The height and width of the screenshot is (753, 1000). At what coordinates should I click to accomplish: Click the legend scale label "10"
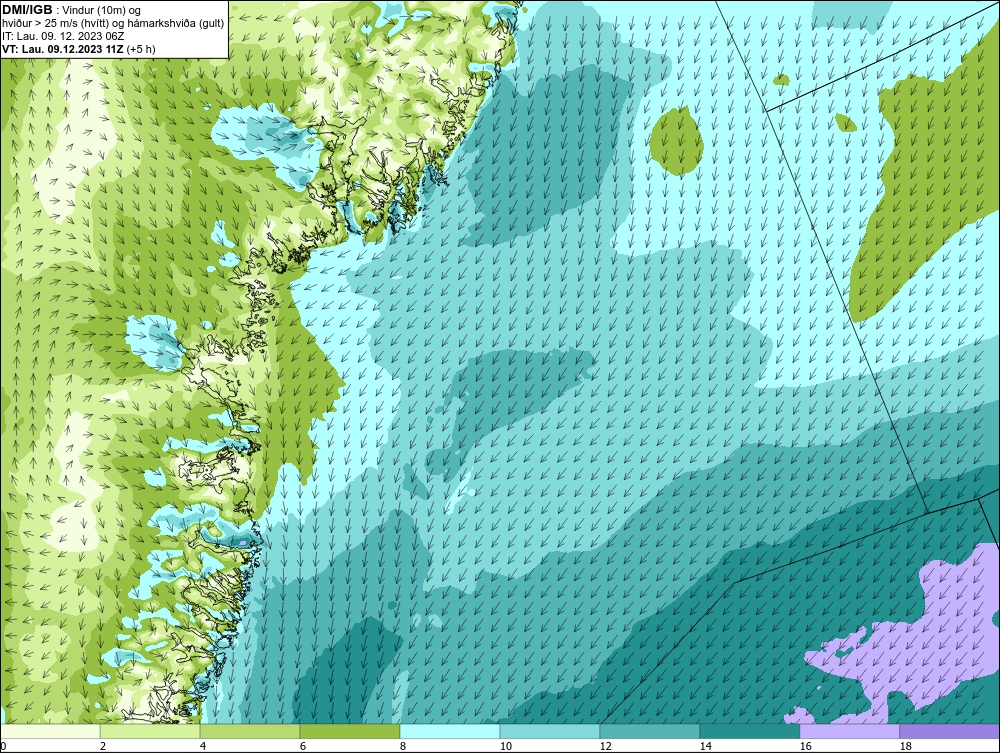[x=505, y=746]
